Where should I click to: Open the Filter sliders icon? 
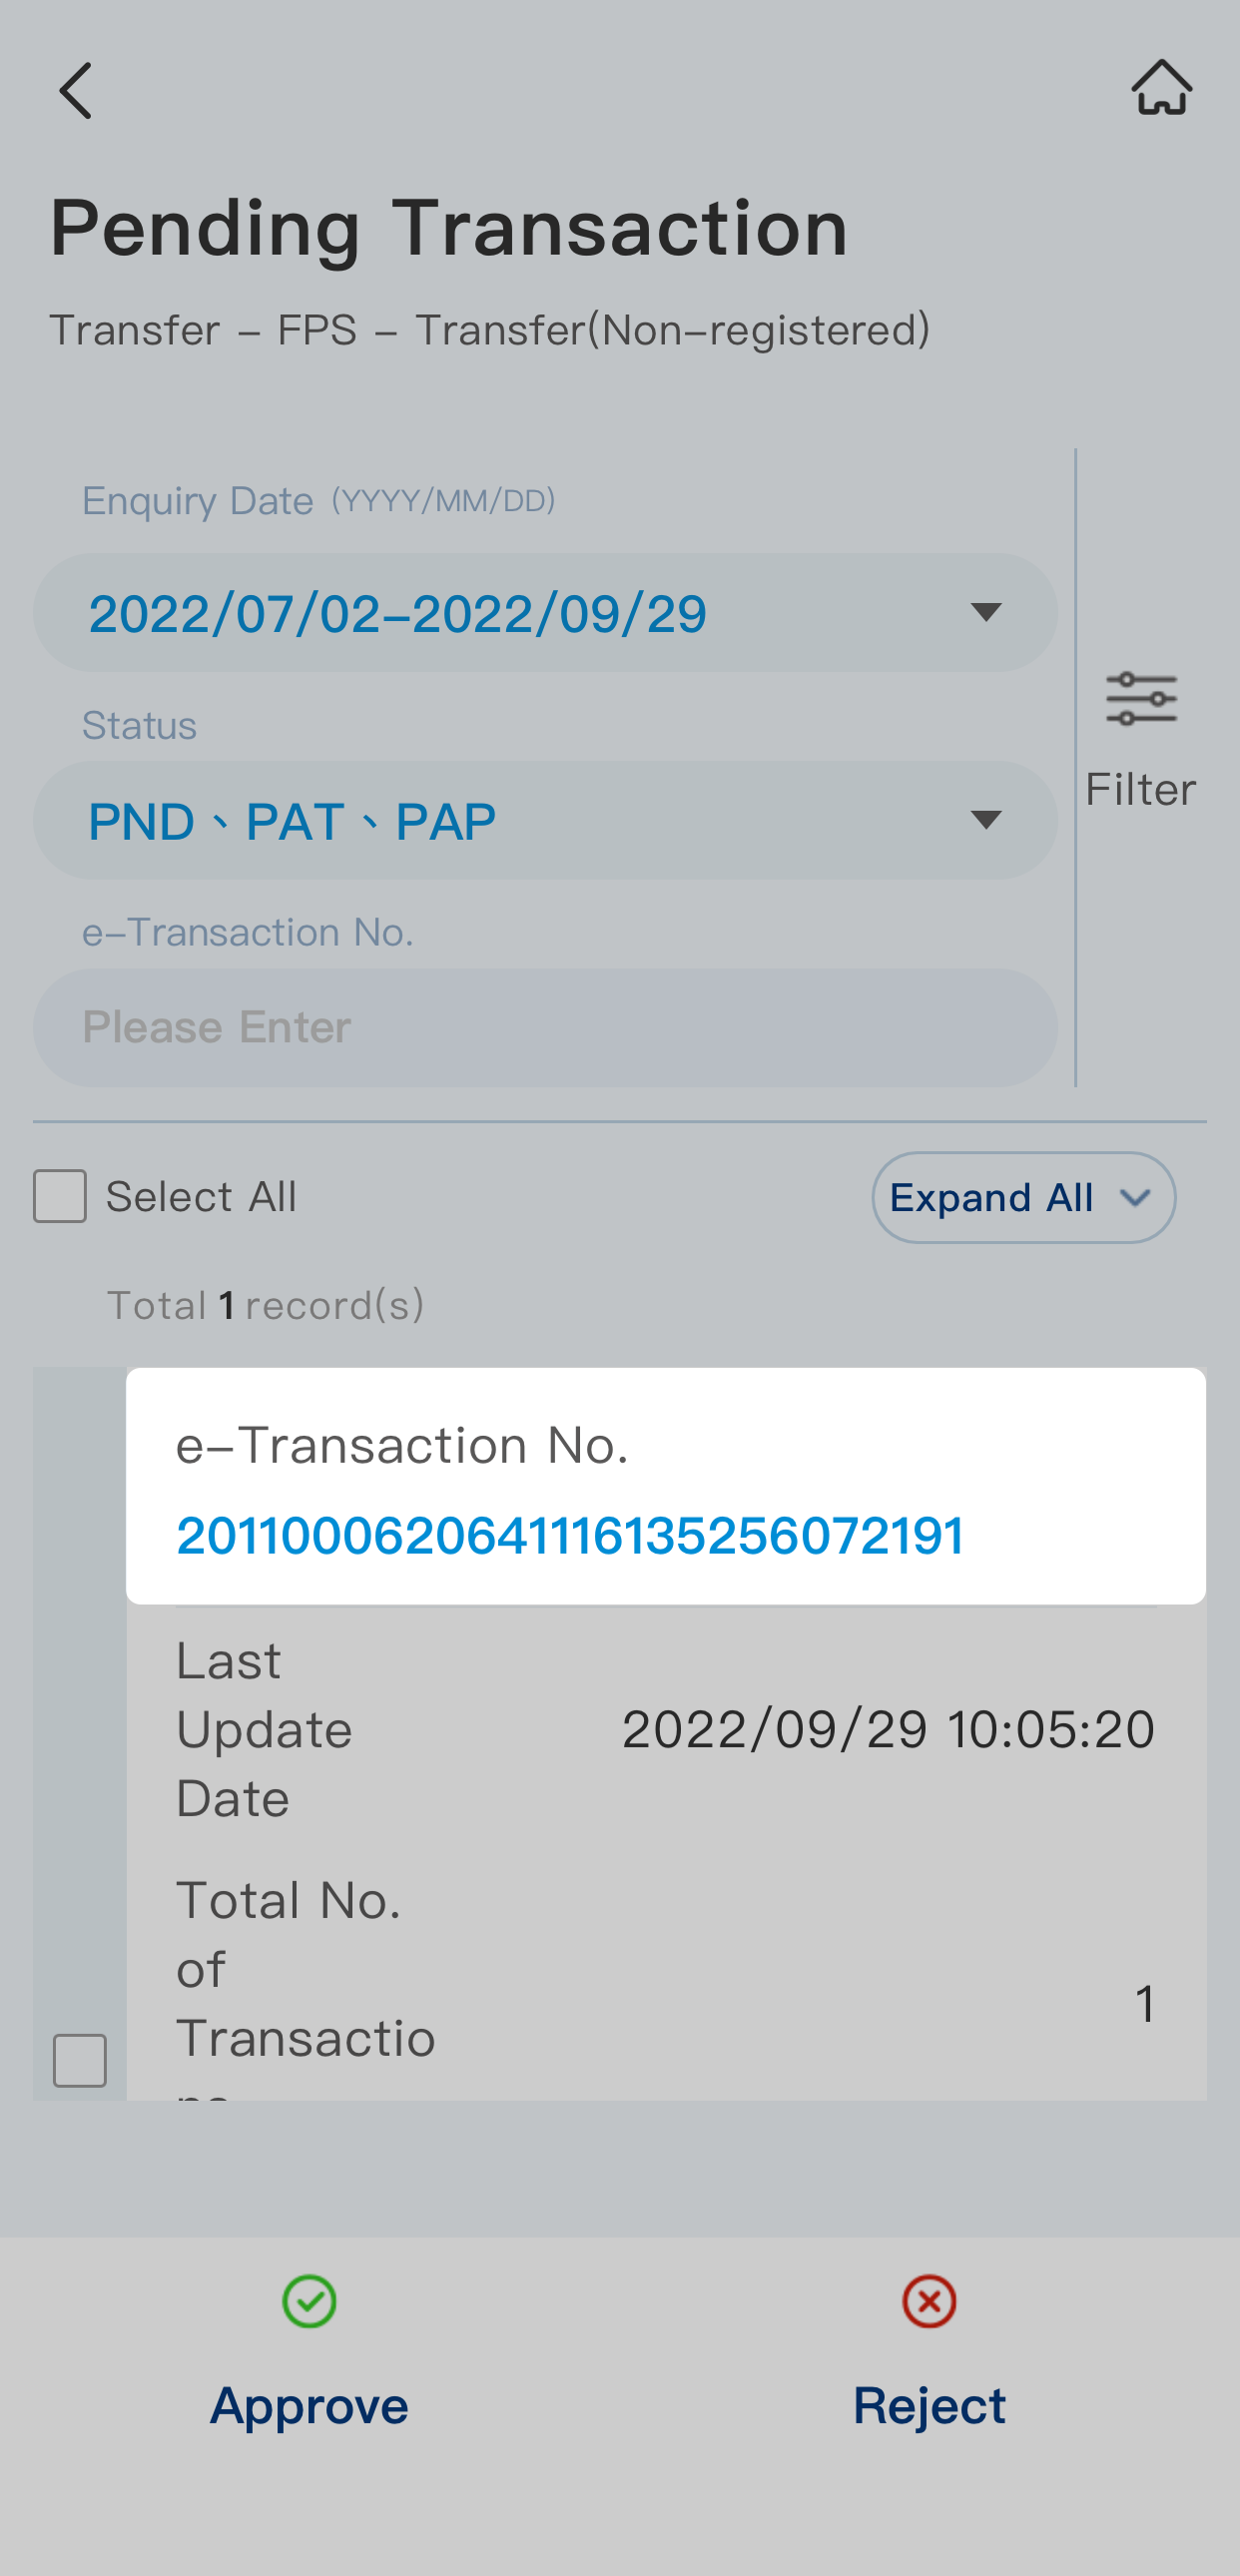(1141, 698)
